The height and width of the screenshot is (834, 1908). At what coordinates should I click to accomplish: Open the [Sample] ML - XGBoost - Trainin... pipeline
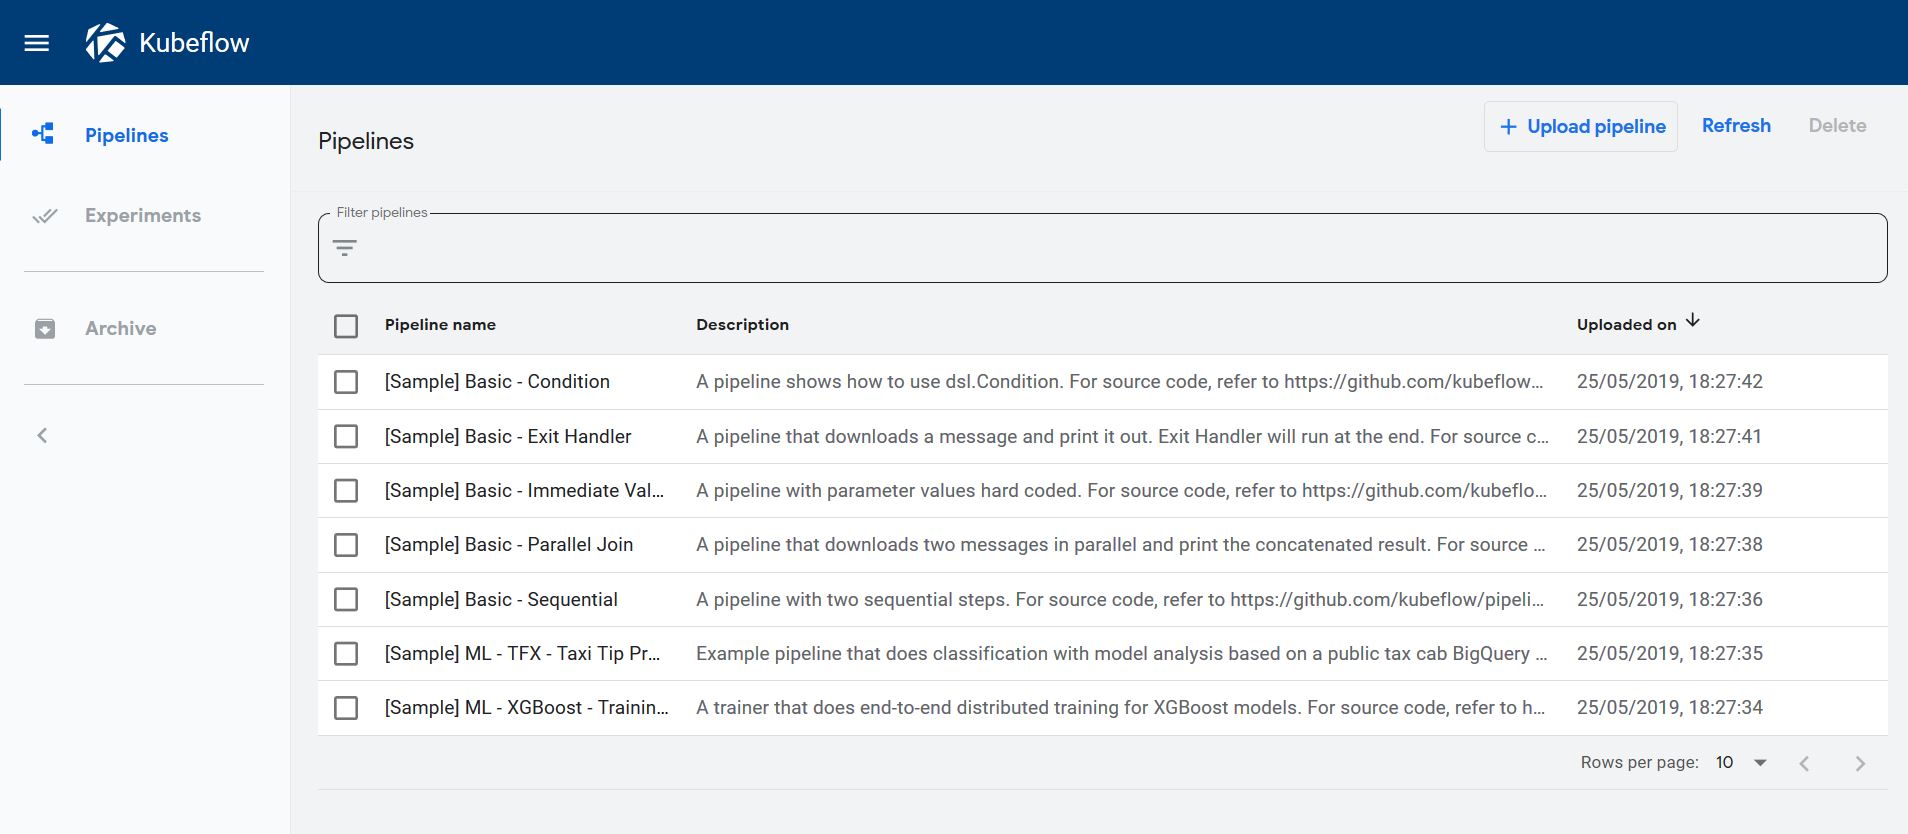point(527,708)
